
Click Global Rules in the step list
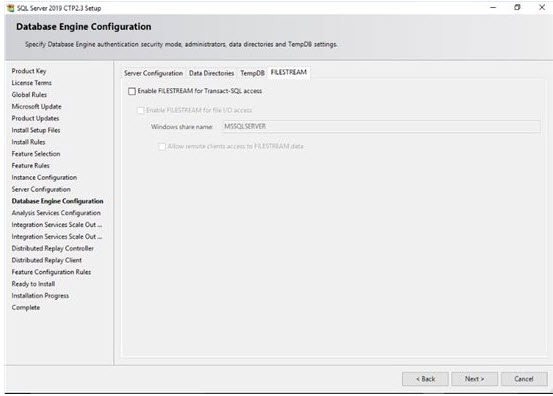29,95
